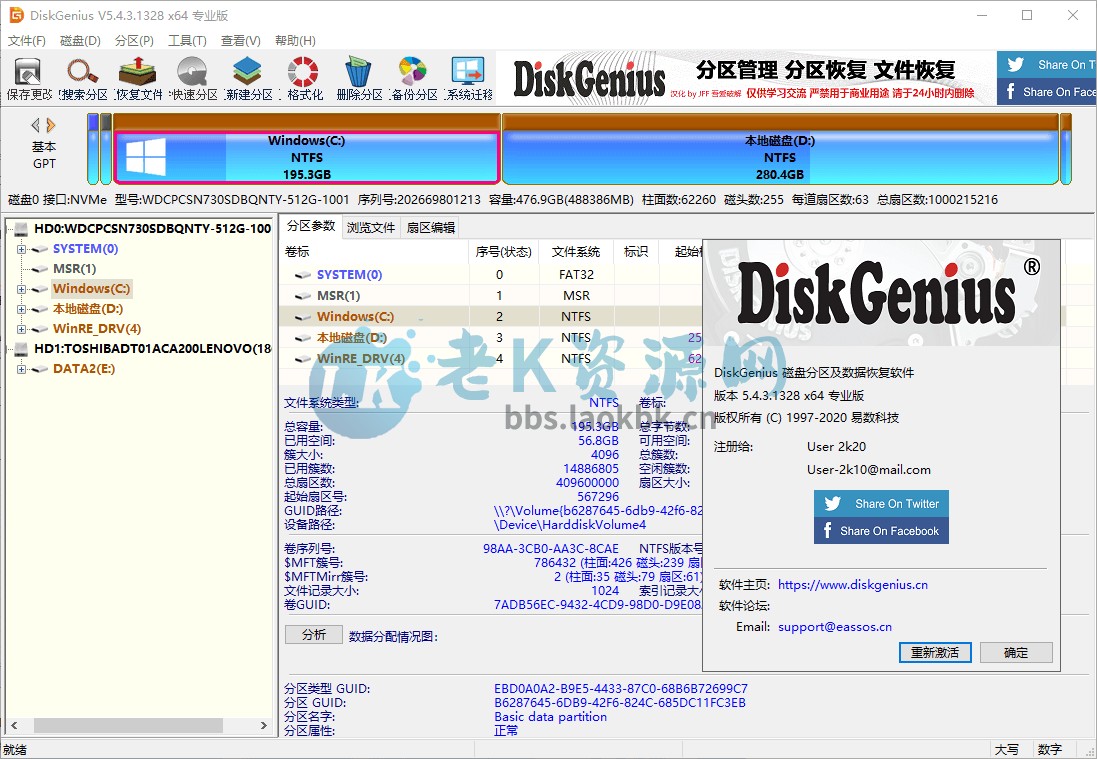Click the 序号(状态) column header
This screenshot has height=759, width=1097.
(x=503, y=252)
